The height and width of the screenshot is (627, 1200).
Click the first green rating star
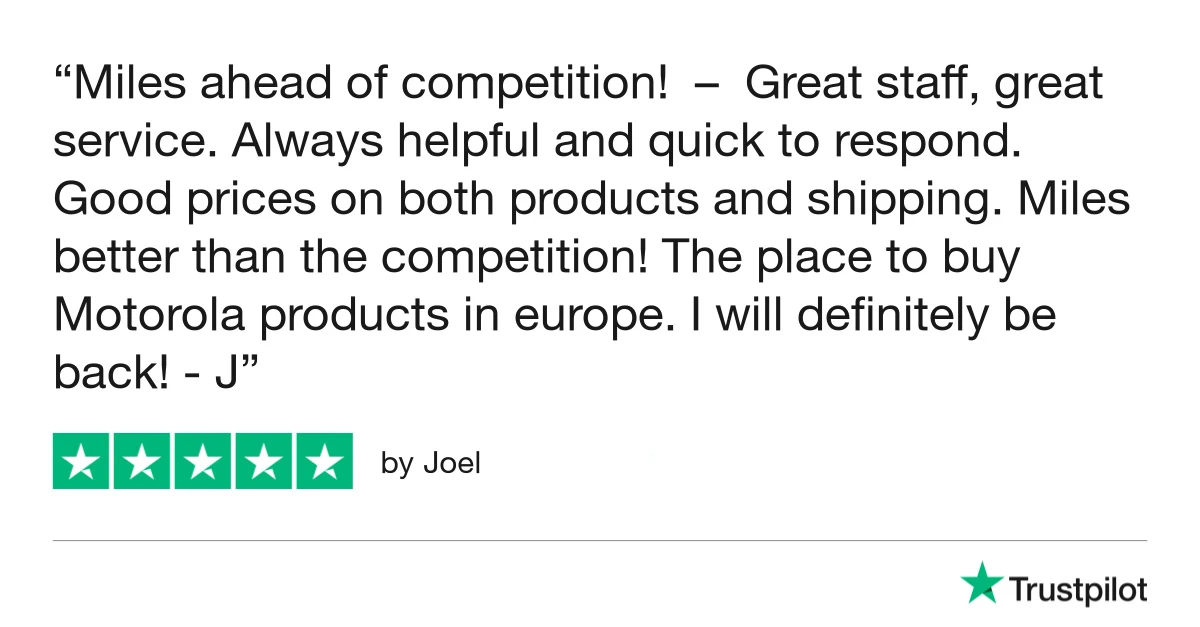pos(82,462)
